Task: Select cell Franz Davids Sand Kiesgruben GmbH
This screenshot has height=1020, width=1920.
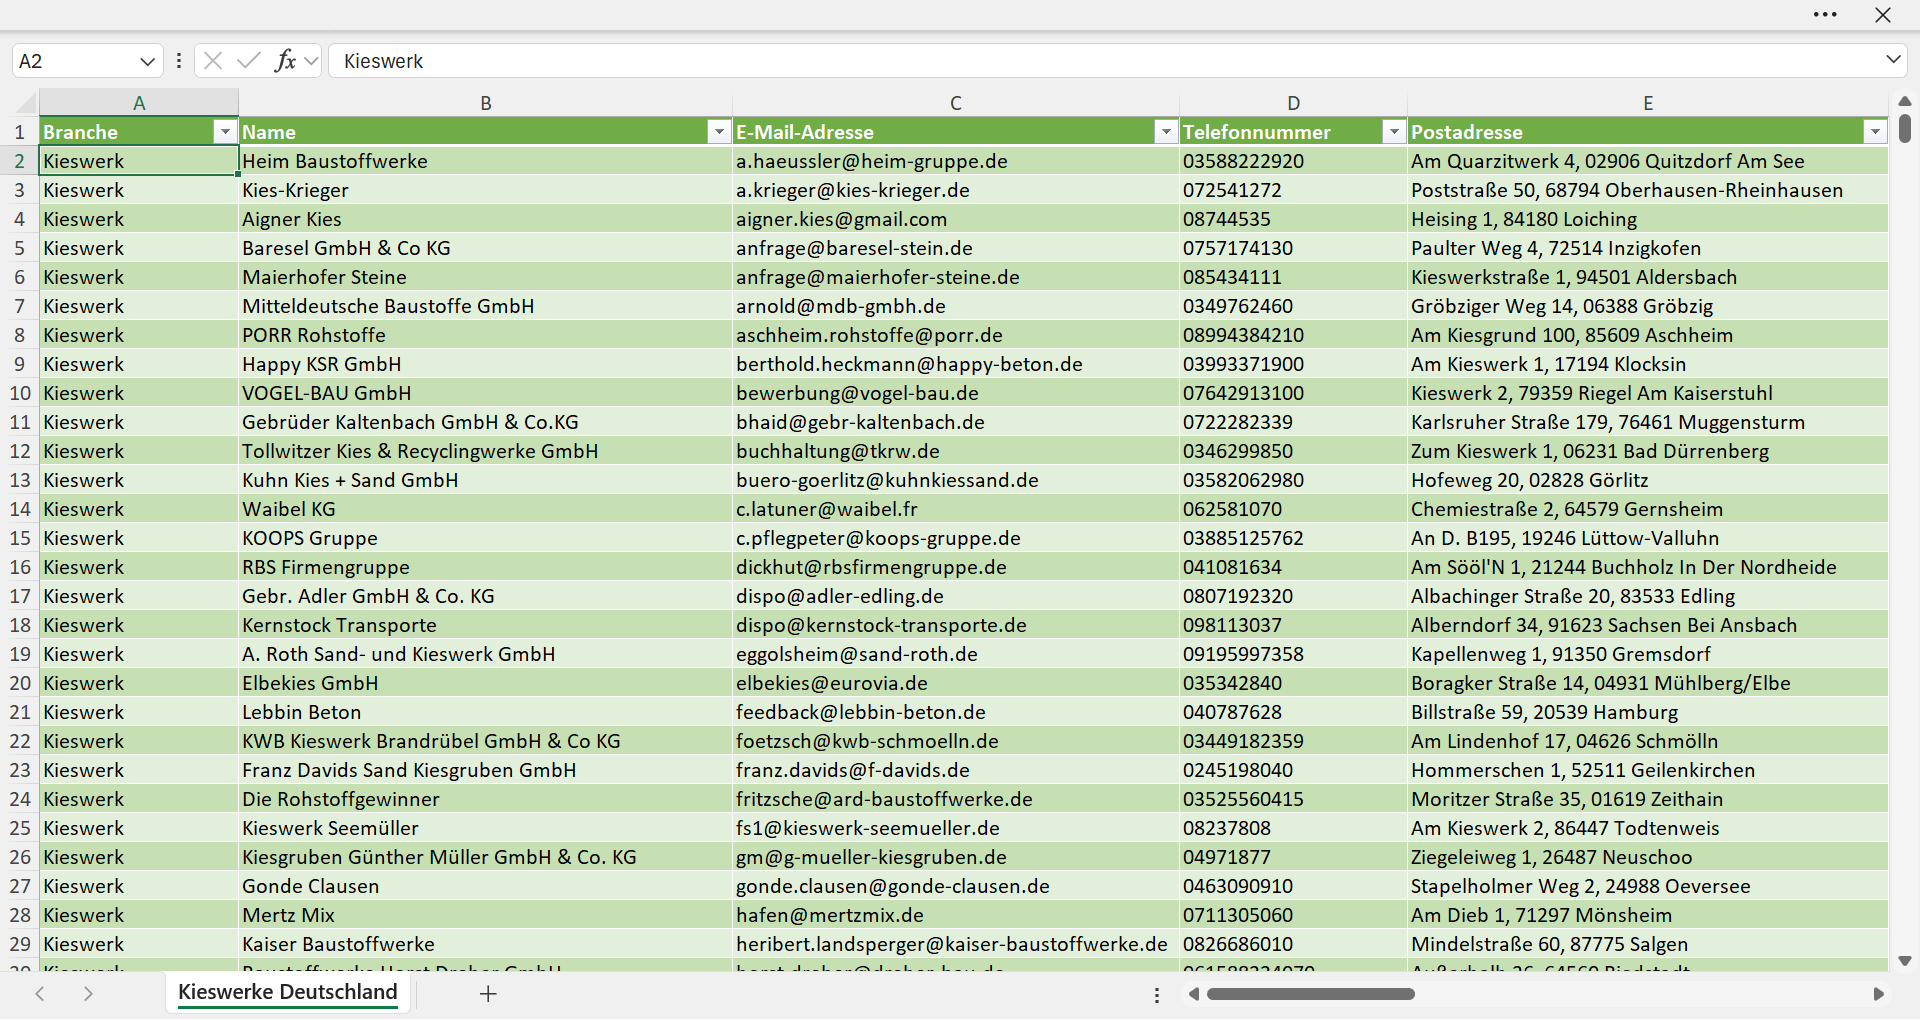Action: [486, 770]
